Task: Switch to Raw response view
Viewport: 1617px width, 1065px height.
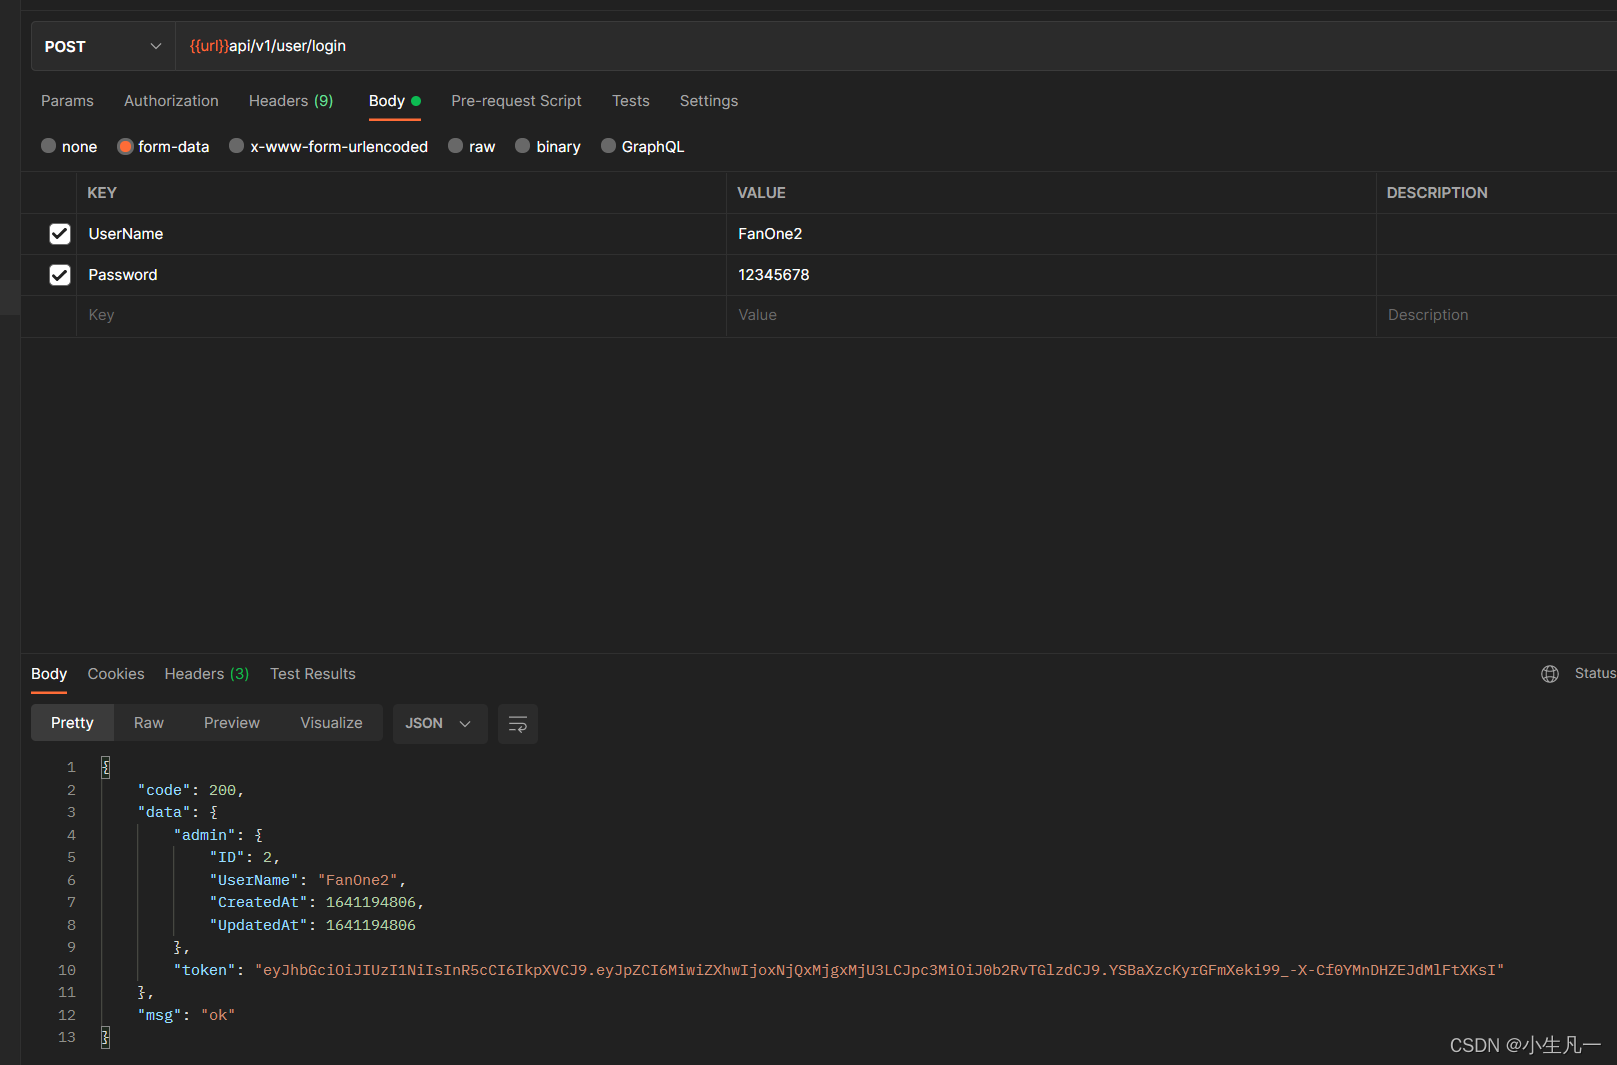Action: [x=149, y=723]
